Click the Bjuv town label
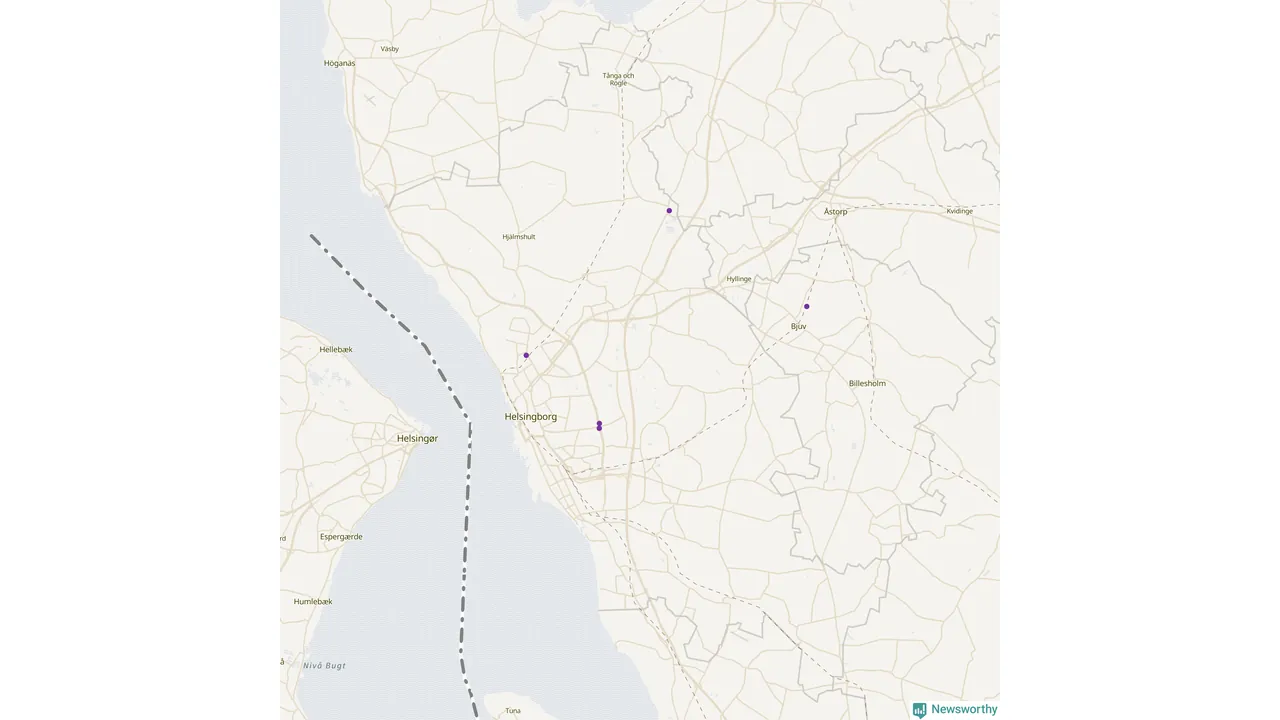 (798, 327)
